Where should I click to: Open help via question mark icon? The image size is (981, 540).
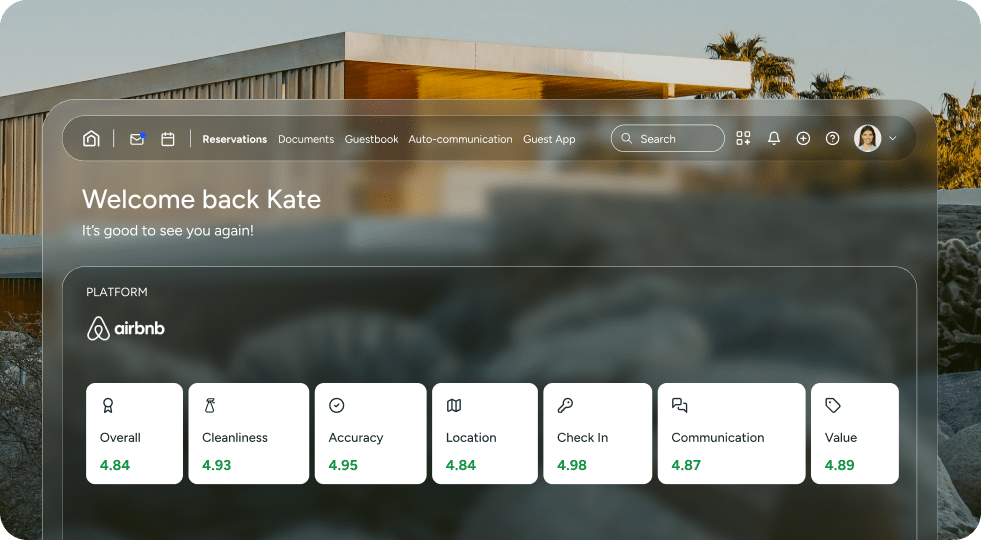832,139
